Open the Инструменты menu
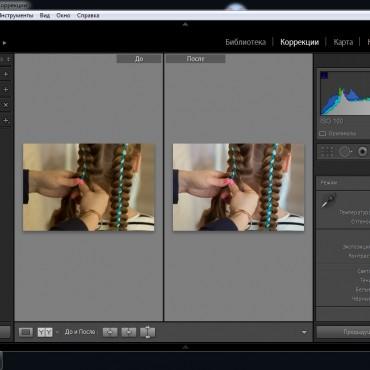This screenshot has height=370, width=370. [17, 15]
